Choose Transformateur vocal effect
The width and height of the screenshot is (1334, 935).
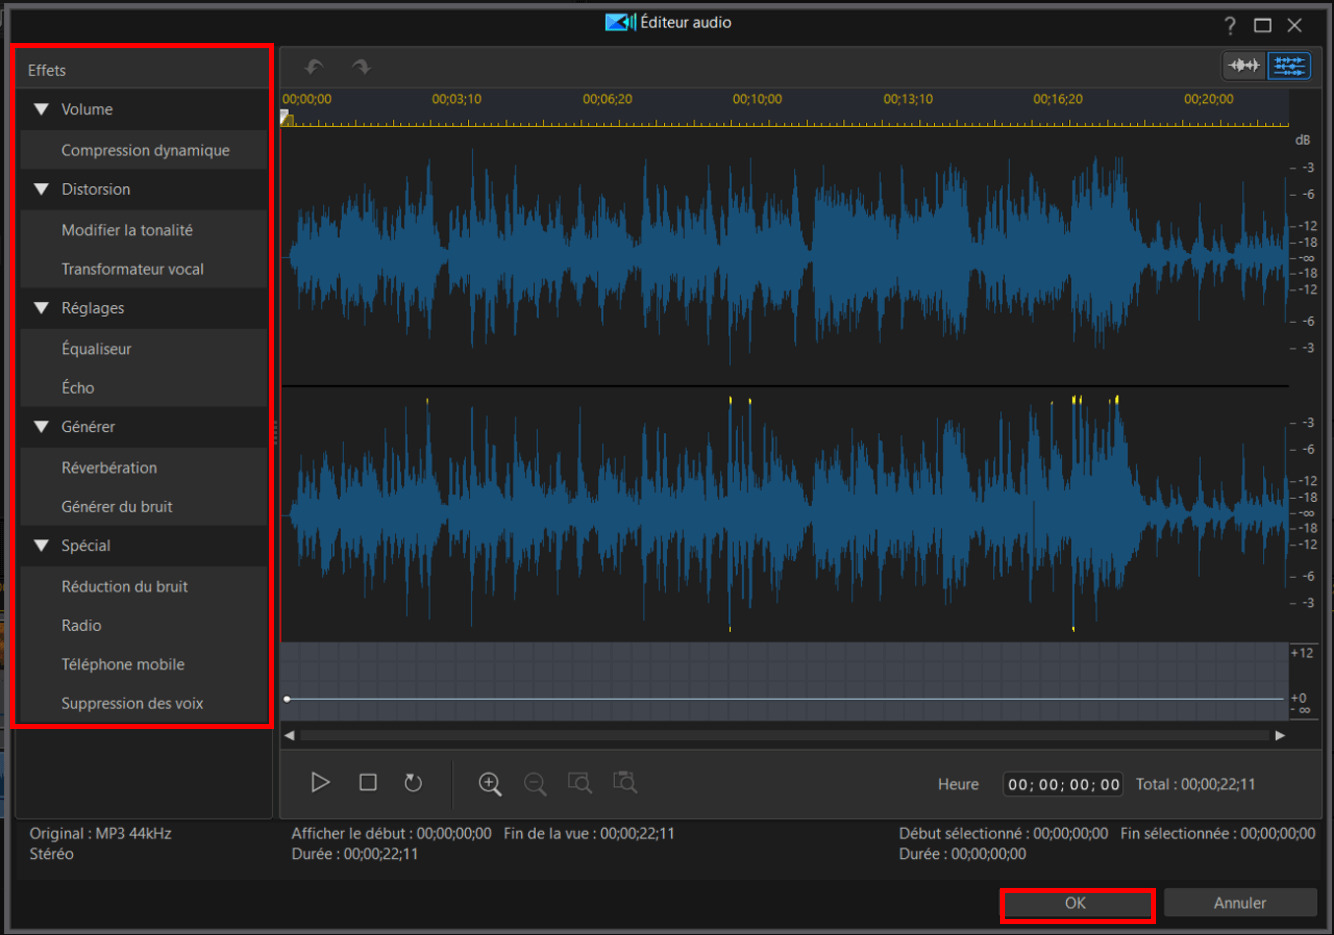pyautogui.click(x=144, y=269)
